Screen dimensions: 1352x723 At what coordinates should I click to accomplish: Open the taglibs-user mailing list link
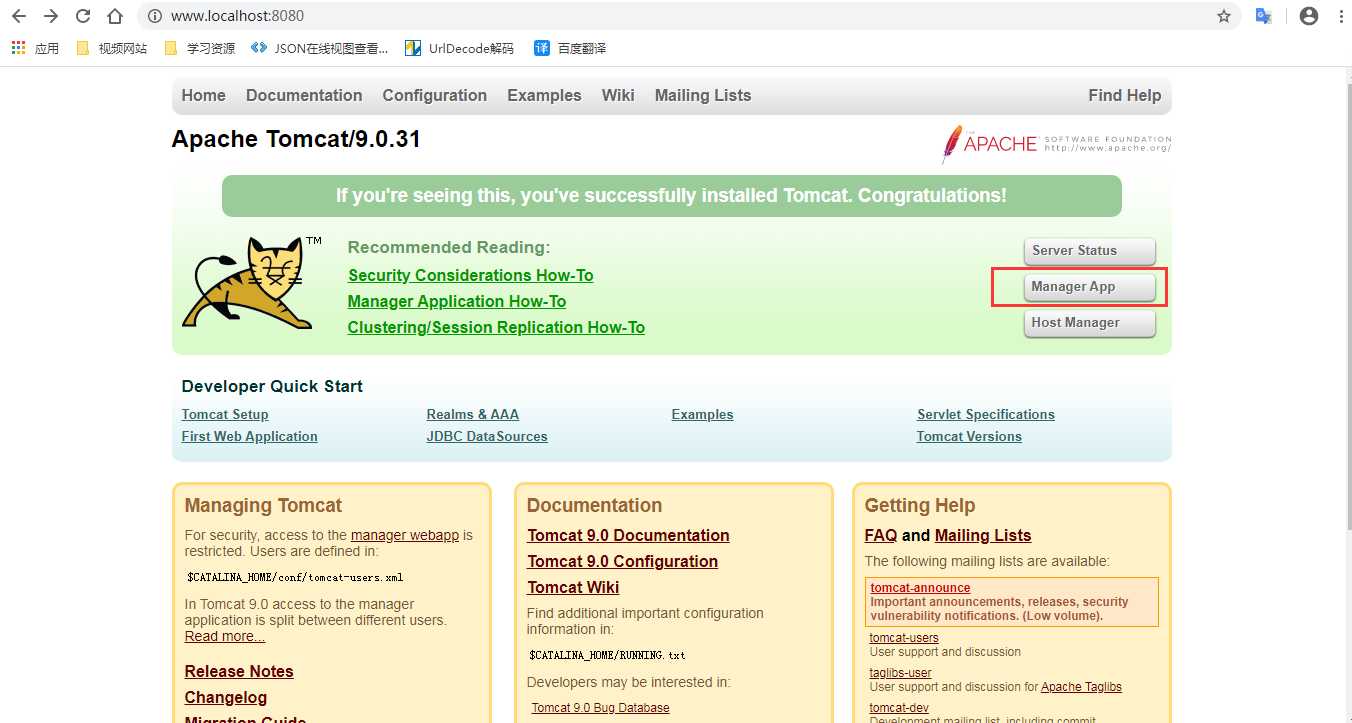point(901,673)
